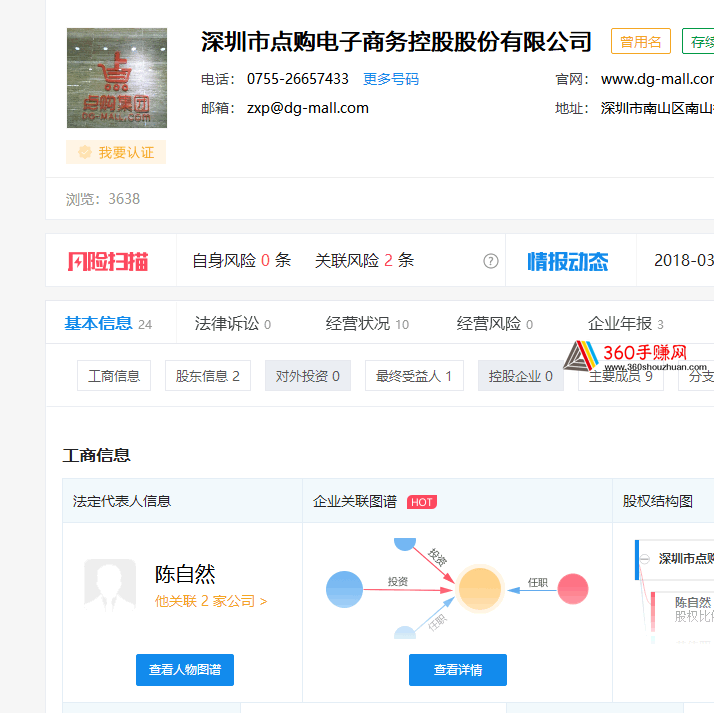Collapse the 深圳市点购 equity tree node
The image size is (714, 713).
(x=645, y=559)
